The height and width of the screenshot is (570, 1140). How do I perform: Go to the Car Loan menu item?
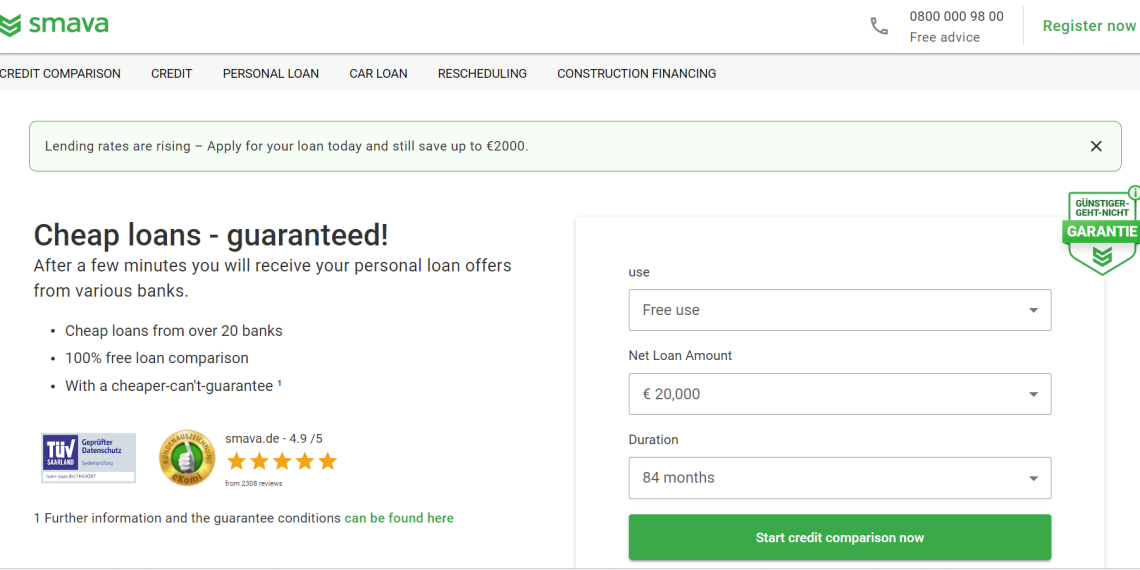click(x=378, y=73)
